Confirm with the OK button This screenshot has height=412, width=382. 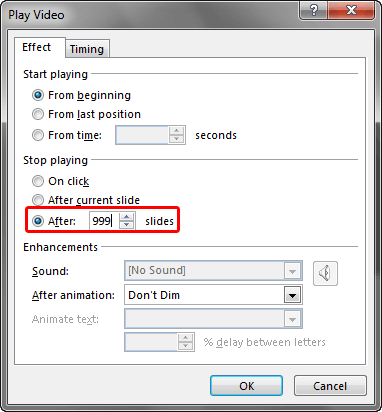pyautogui.click(x=246, y=386)
